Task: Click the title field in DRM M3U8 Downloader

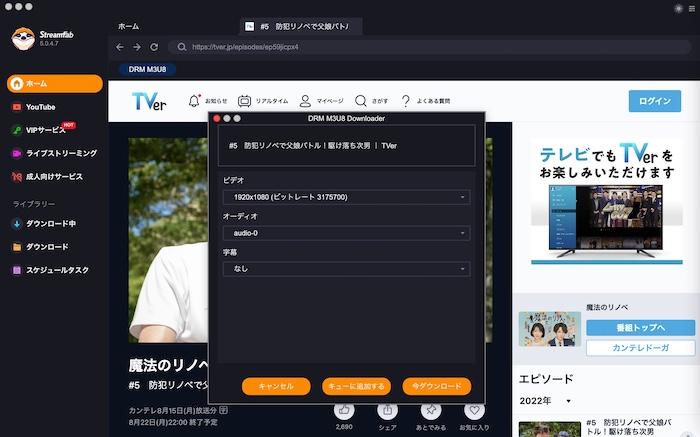Action: coord(346,146)
